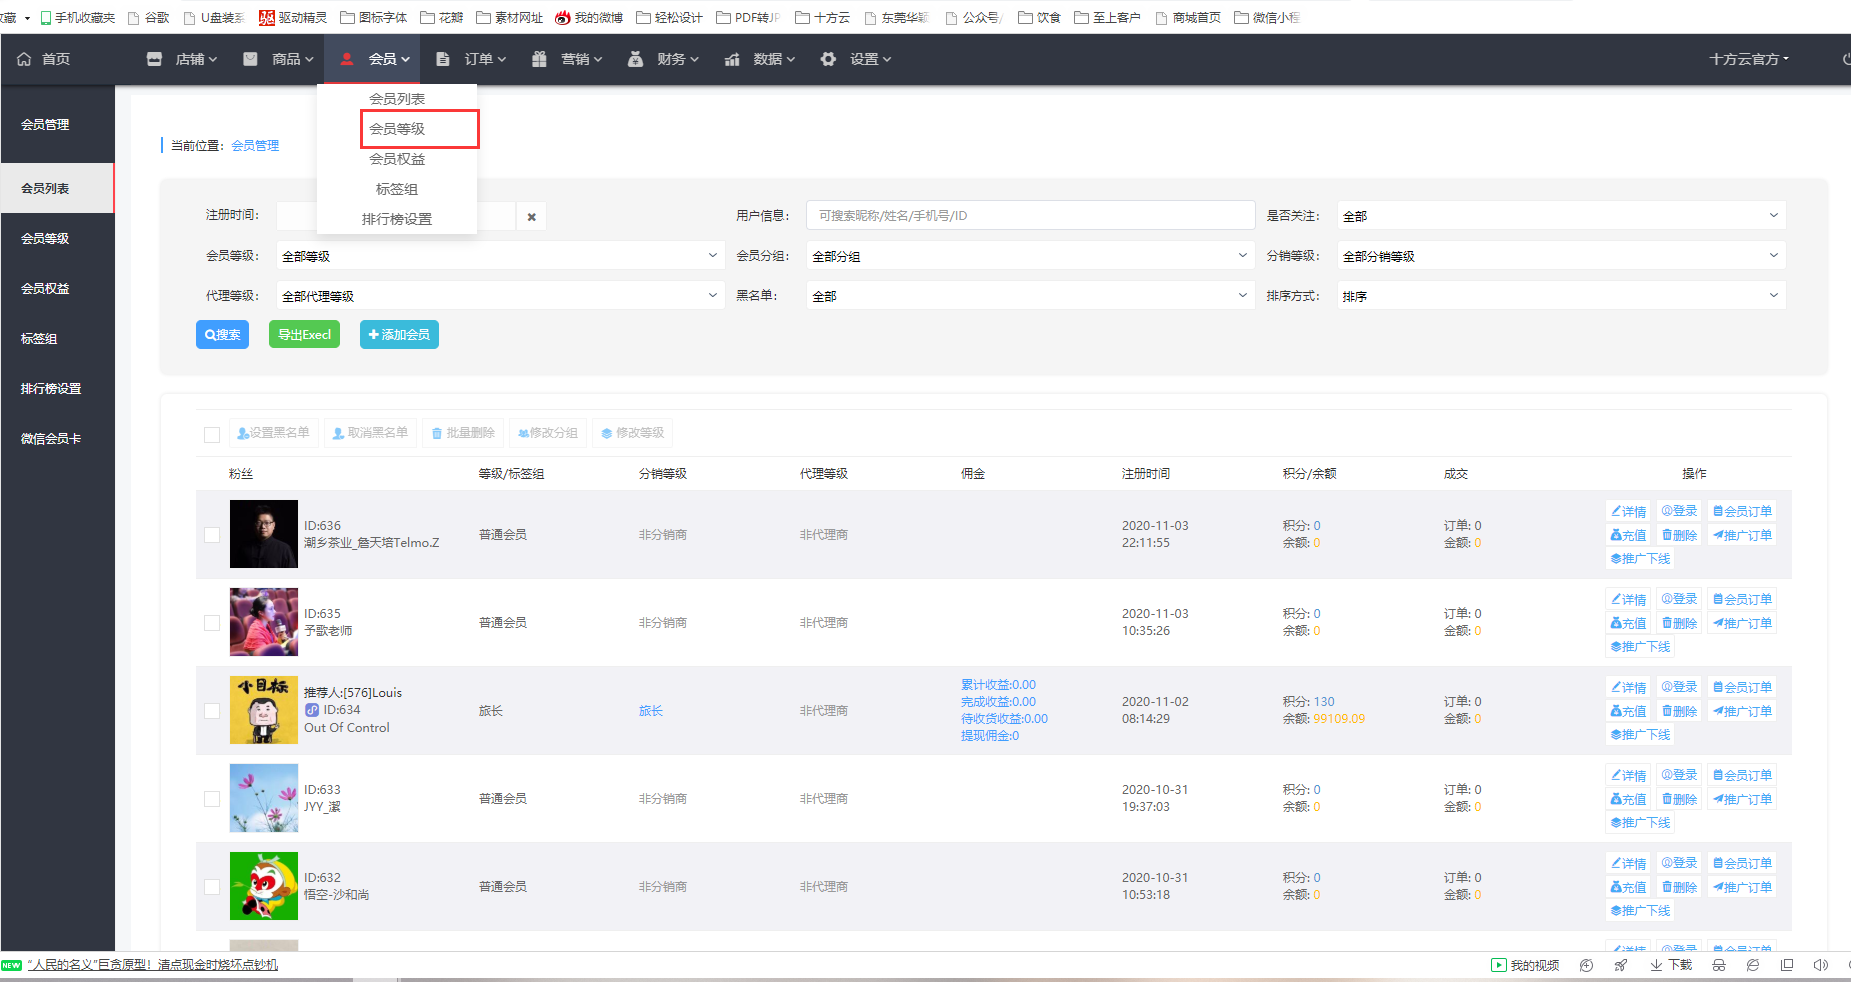Image resolution: width=1851 pixels, height=982 pixels.
Task: Select 标签组 in the dropdown menu
Action: click(x=397, y=189)
